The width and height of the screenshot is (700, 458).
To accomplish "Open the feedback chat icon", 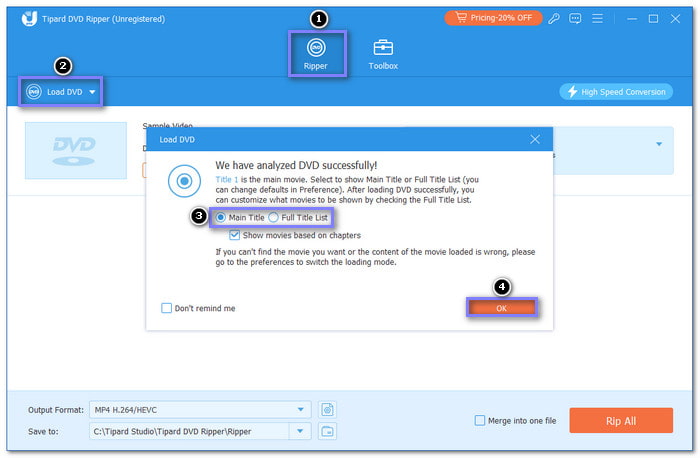I will click(x=575, y=18).
